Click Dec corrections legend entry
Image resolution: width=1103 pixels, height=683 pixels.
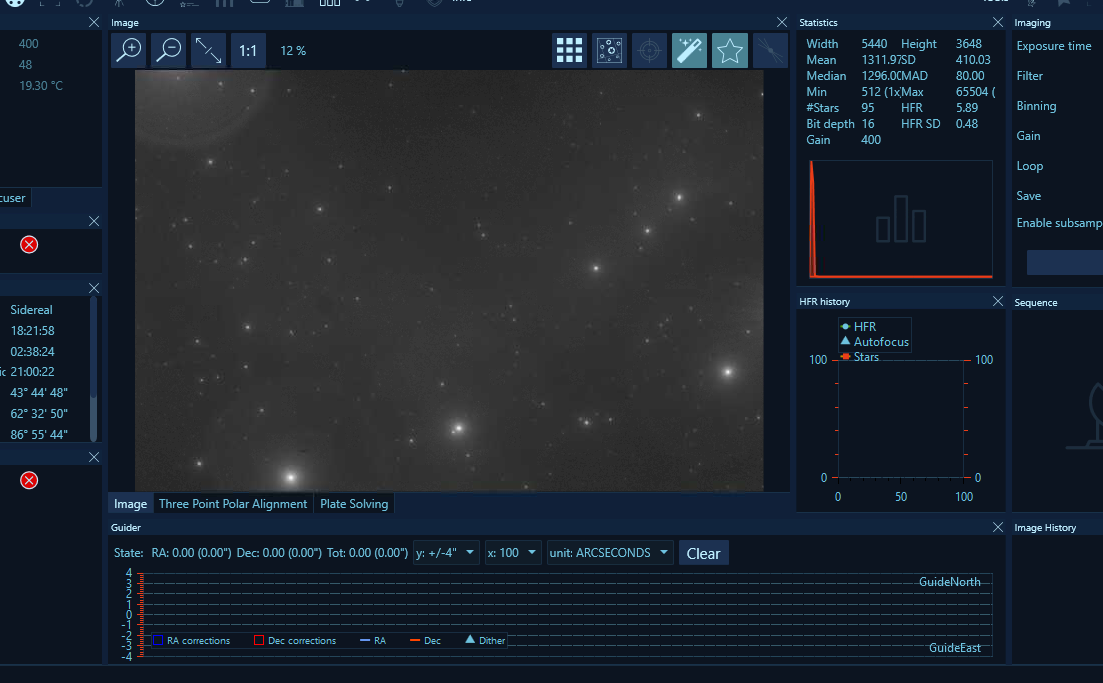tap(295, 641)
